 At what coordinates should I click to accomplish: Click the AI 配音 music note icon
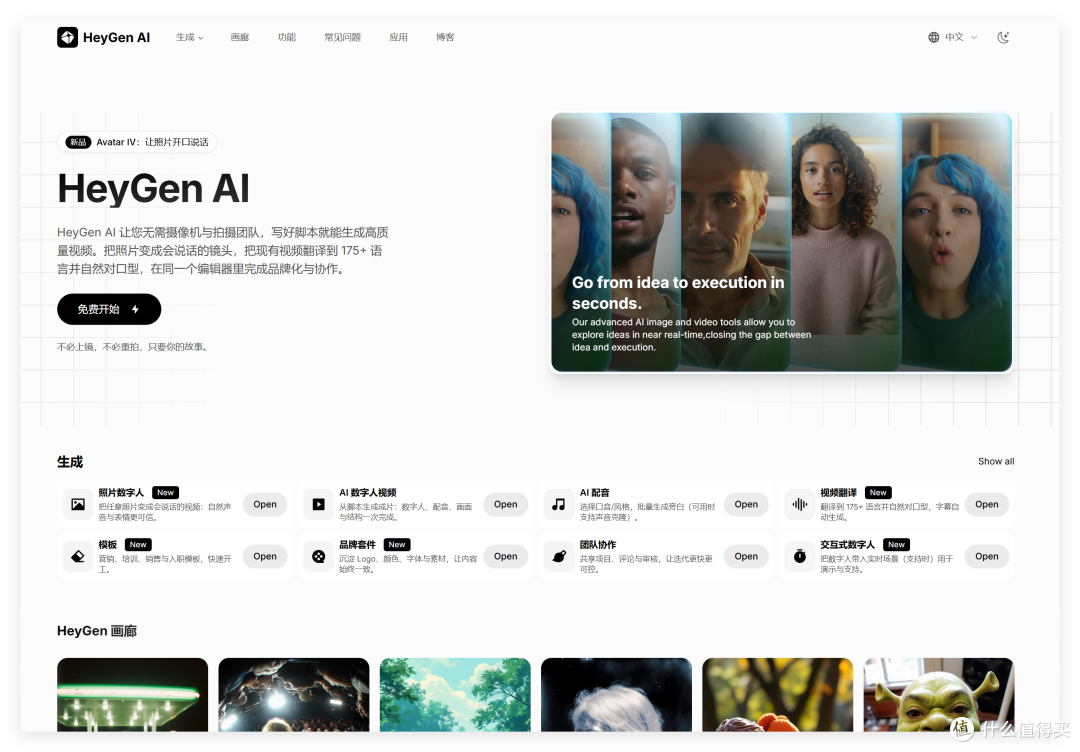pyautogui.click(x=559, y=505)
